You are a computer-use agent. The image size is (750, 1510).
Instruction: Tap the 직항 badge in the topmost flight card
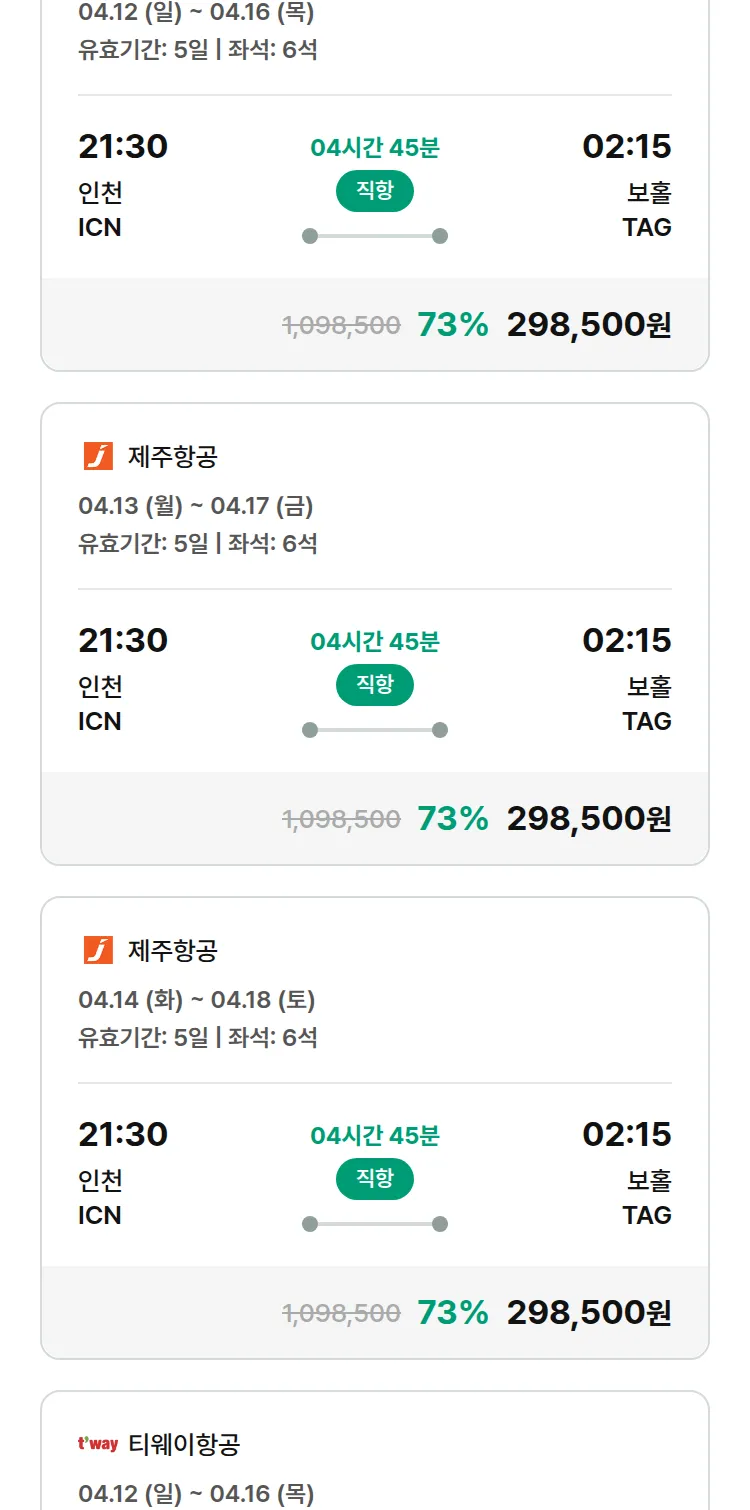[375, 191]
